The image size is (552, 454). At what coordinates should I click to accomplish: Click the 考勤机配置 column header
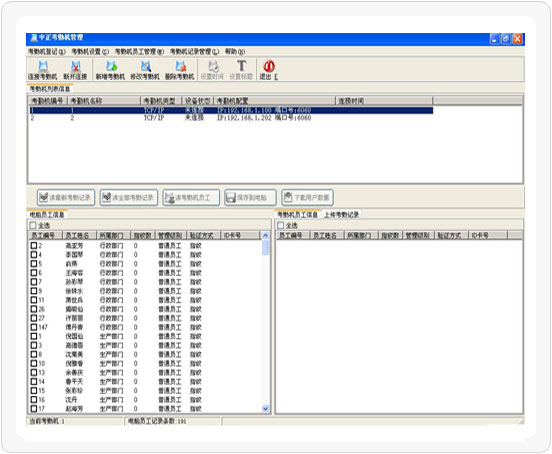(x=275, y=101)
